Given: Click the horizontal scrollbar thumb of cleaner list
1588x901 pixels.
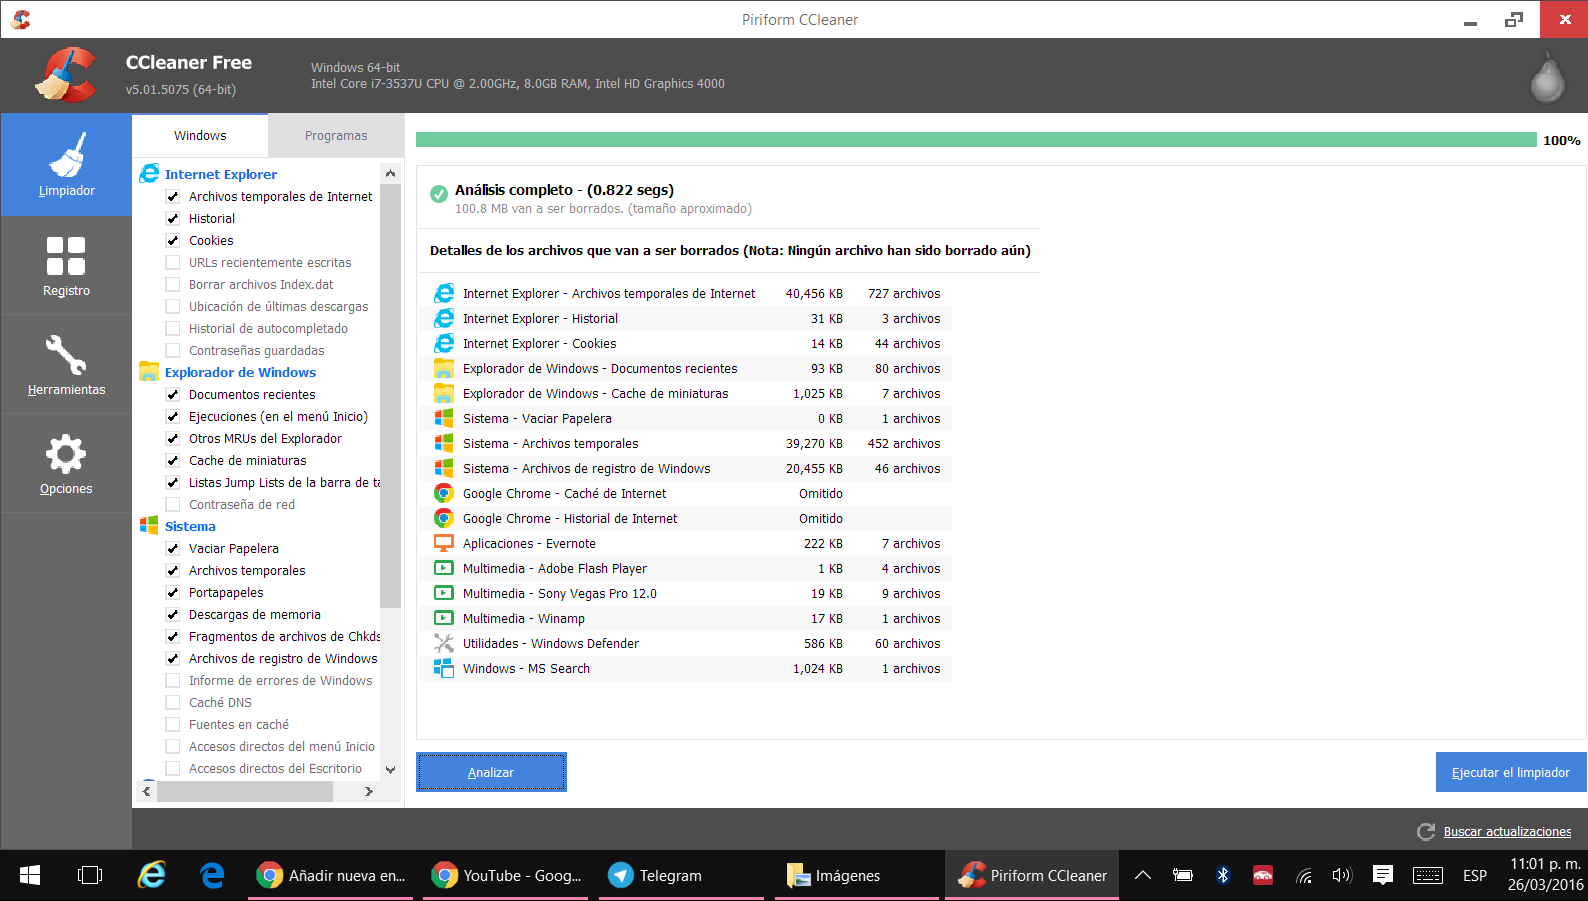Looking at the screenshot, I should 245,791.
